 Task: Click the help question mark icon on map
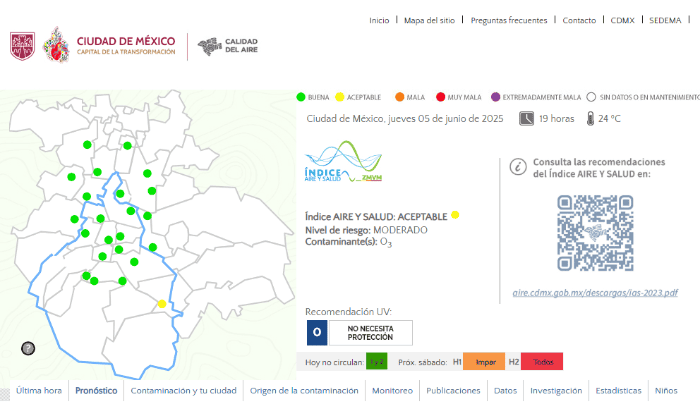(28, 348)
